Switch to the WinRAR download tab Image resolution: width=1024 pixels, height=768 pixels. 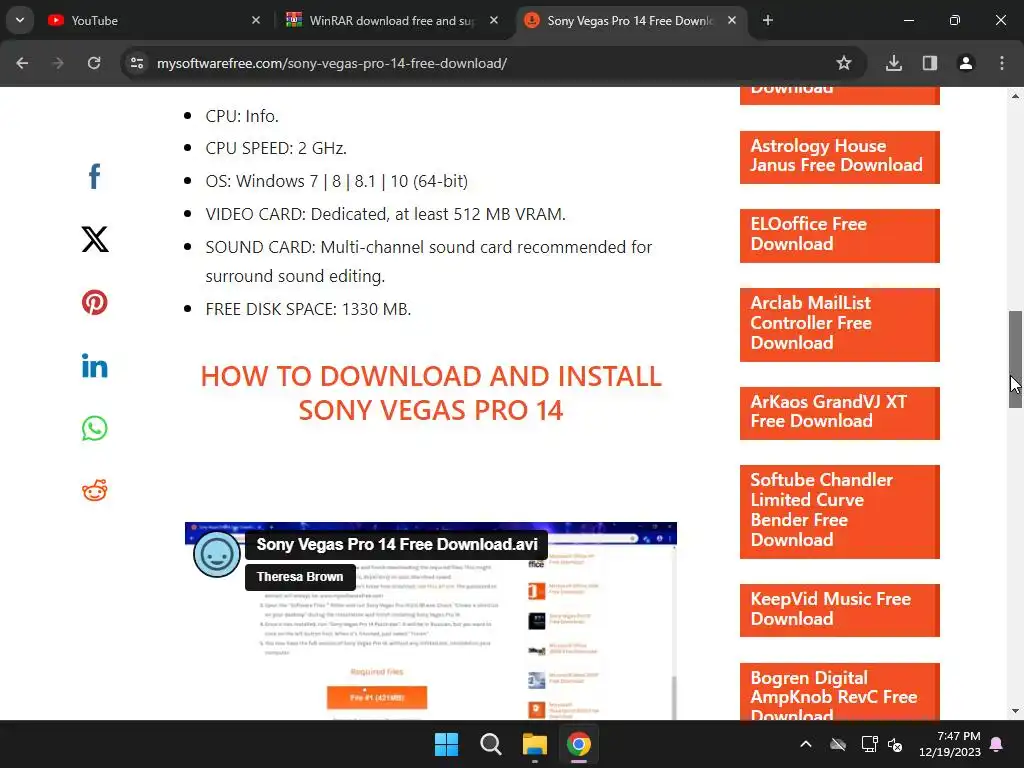392,20
